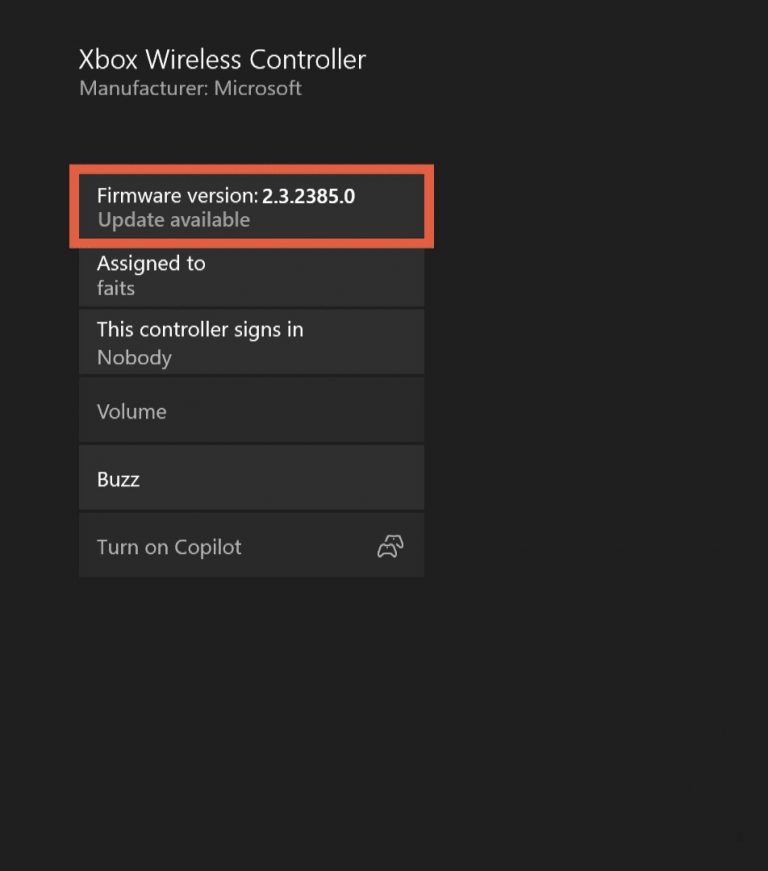
Task: Reassign the controller to another user
Action: [250, 275]
